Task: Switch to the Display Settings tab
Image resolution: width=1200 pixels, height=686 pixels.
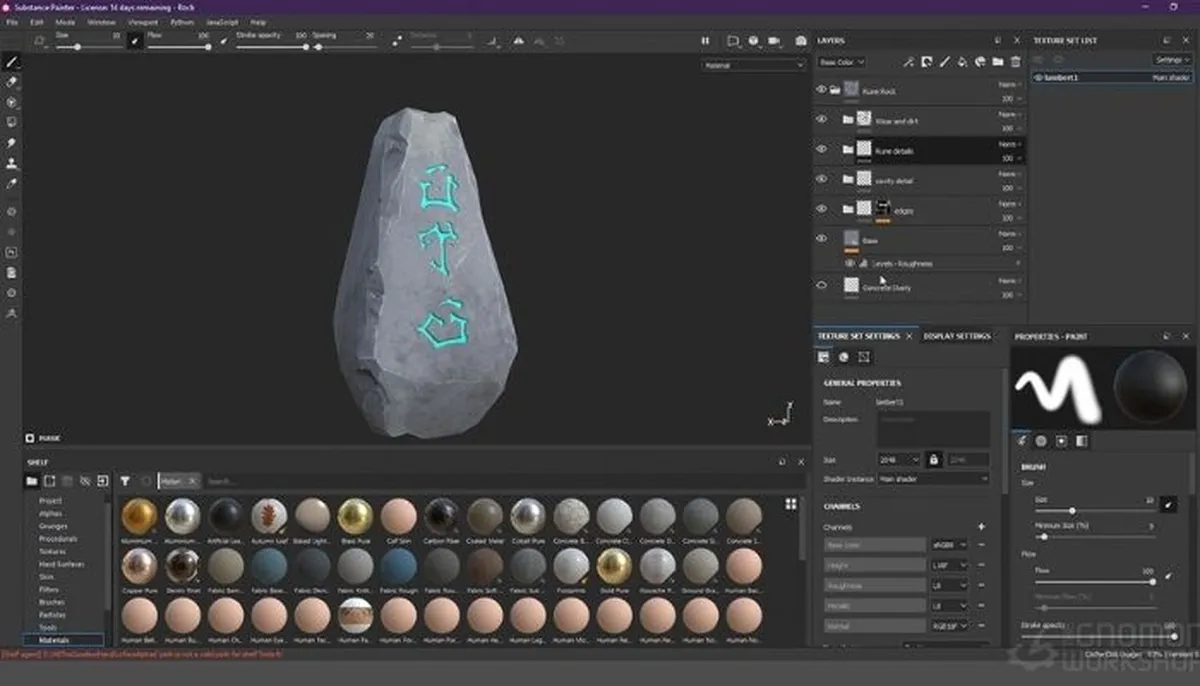Action: click(957, 336)
